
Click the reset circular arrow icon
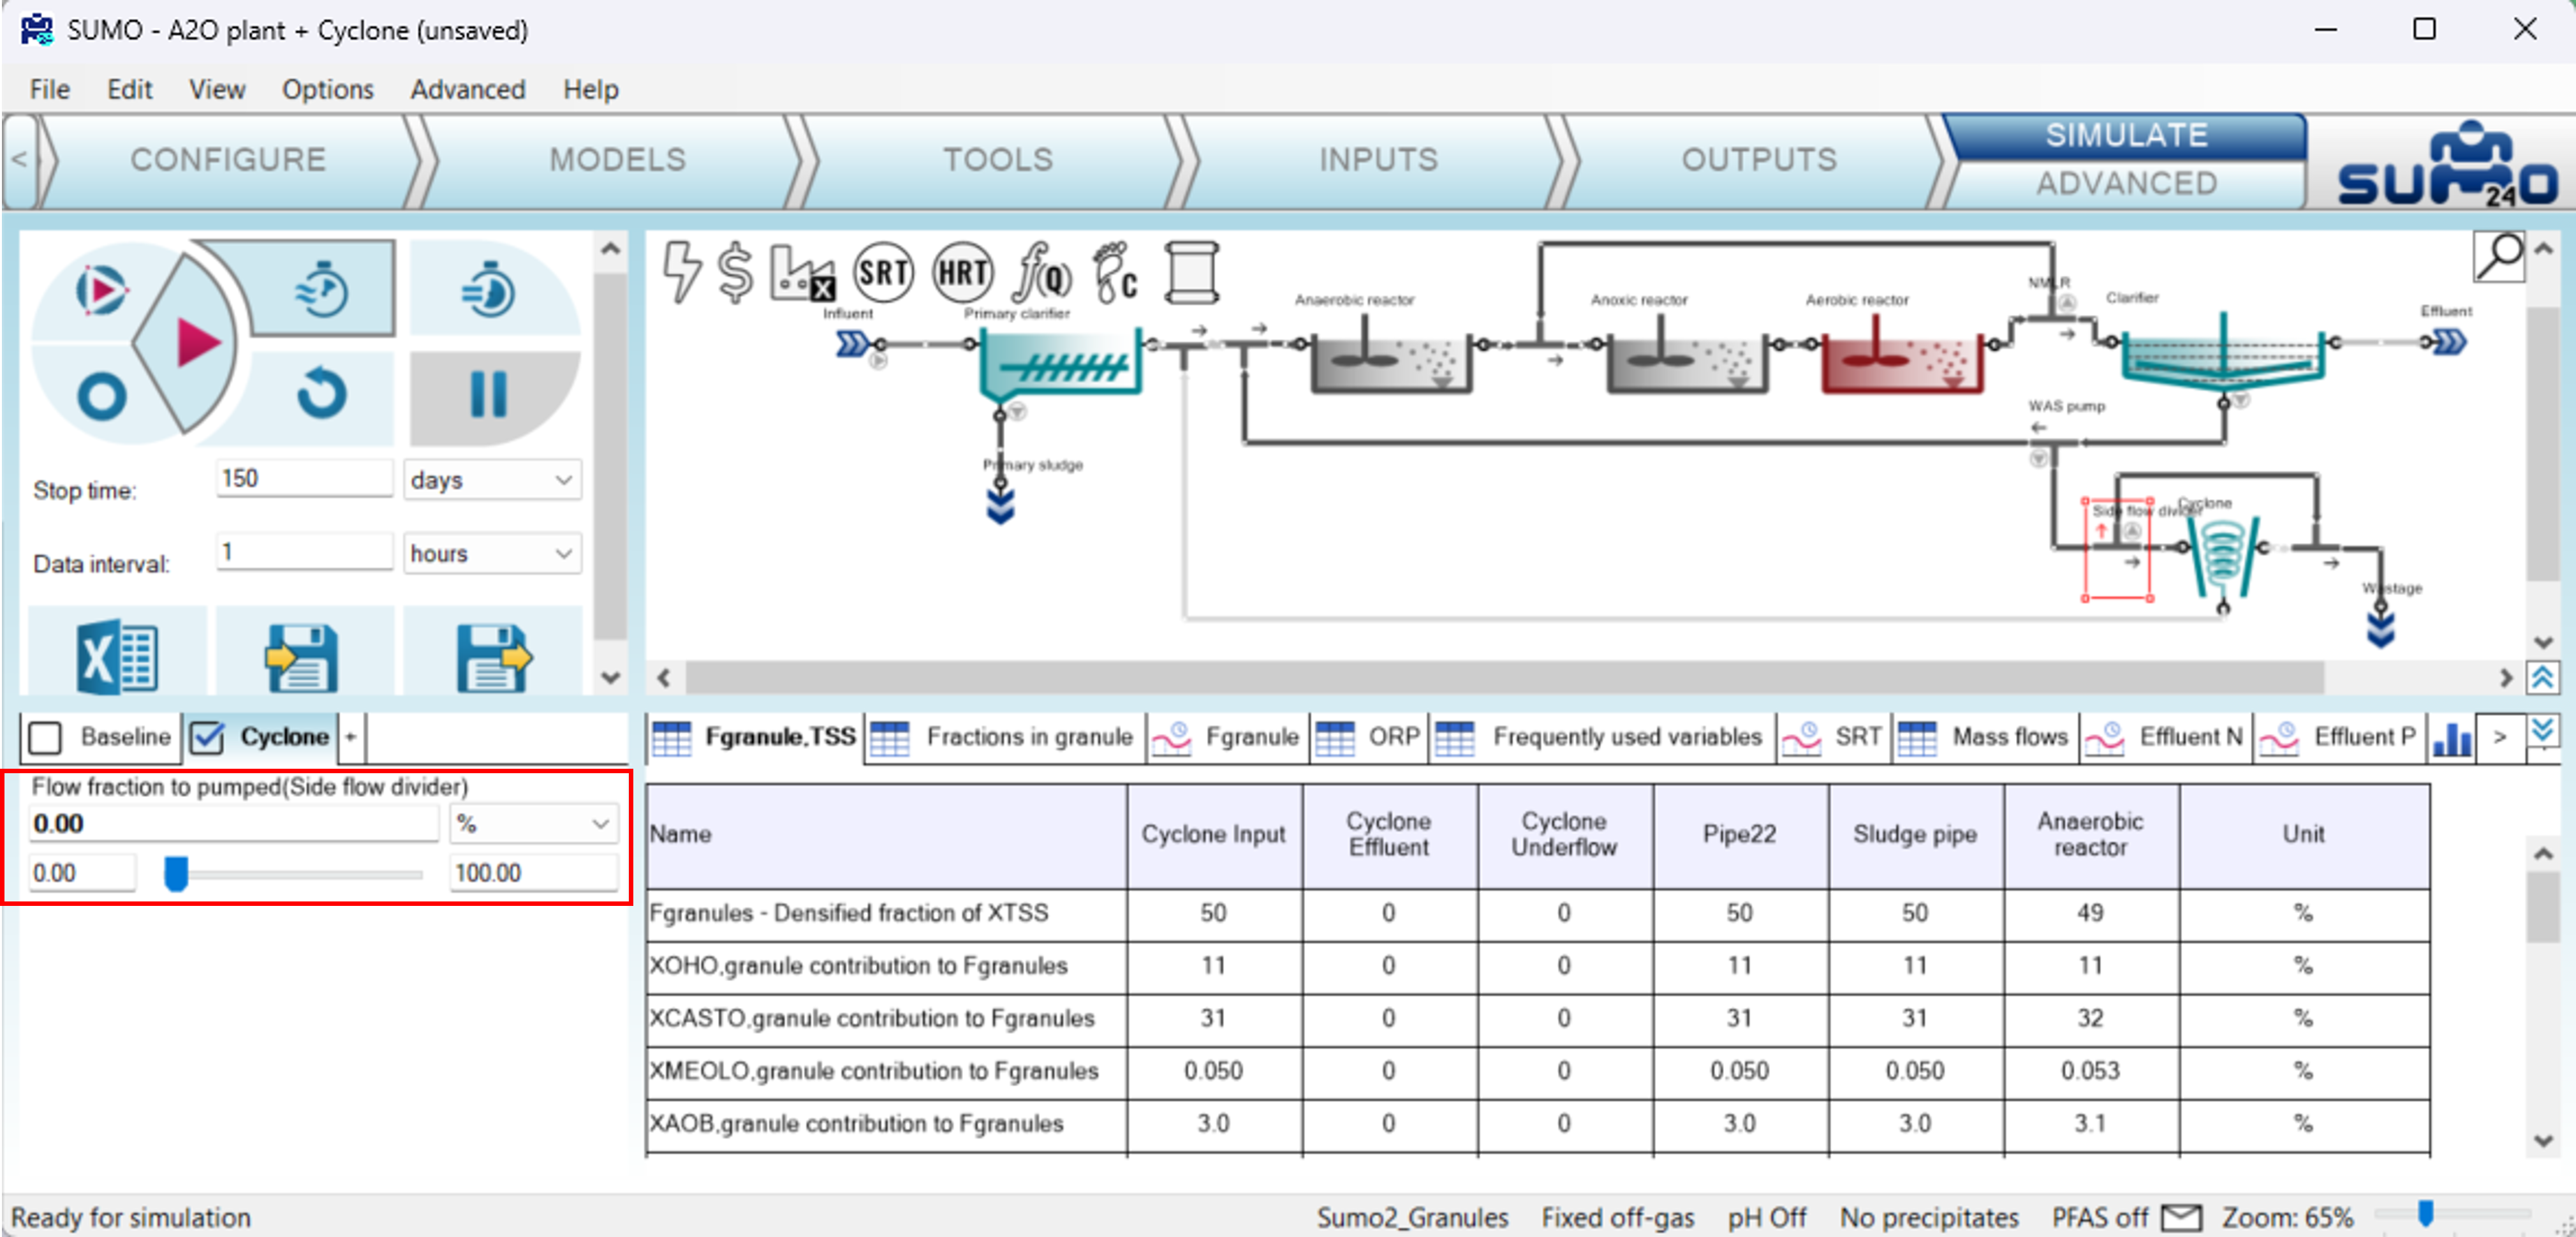[x=322, y=393]
